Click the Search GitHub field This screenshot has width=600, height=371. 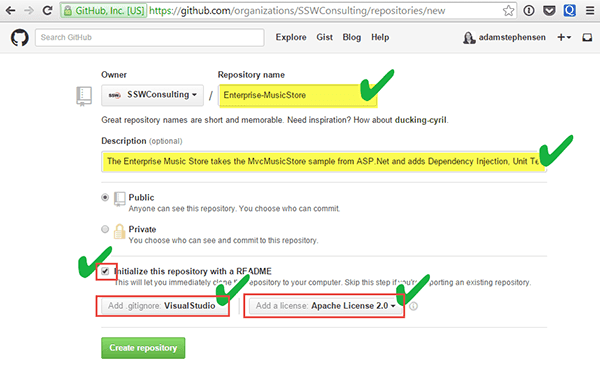(150, 37)
